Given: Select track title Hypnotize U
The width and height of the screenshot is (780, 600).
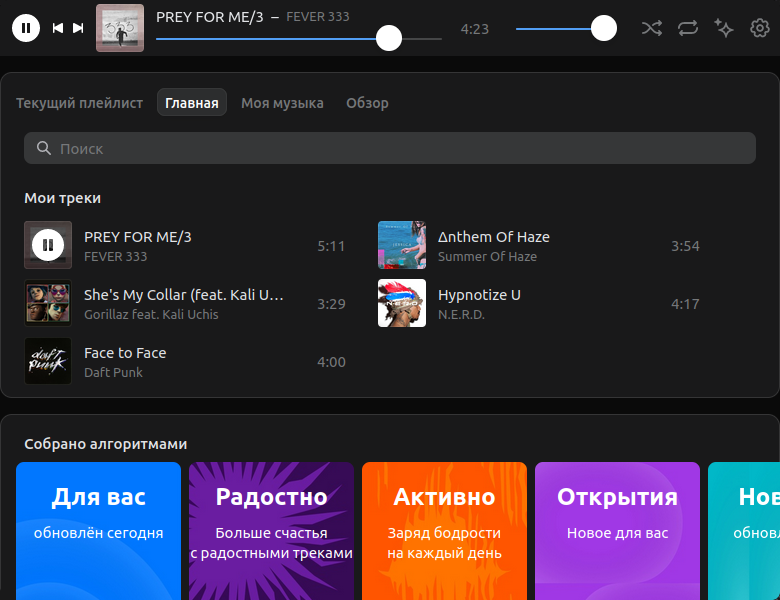Looking at the screenshot, I should point(480,295).
